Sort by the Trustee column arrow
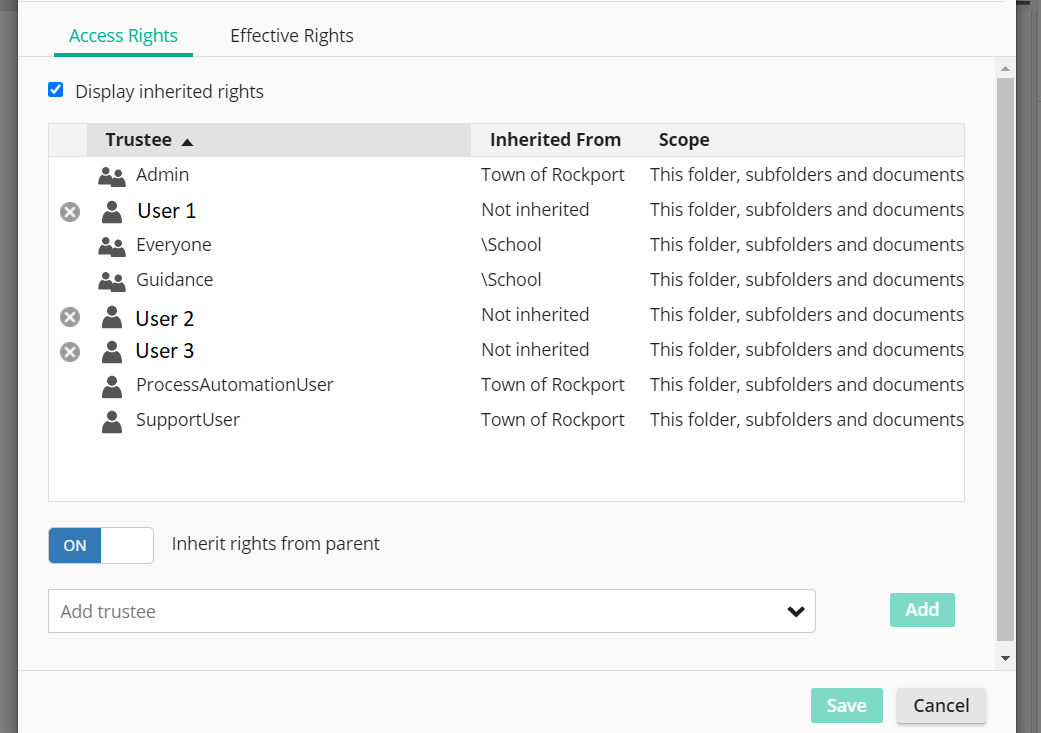The width and height of the screenshot is (1041, 733). 187,142
